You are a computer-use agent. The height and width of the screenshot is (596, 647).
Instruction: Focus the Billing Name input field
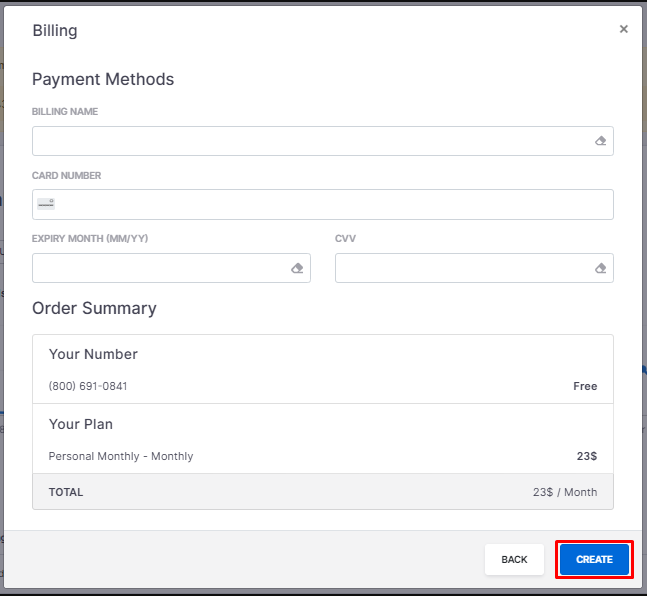pos(323,141)
